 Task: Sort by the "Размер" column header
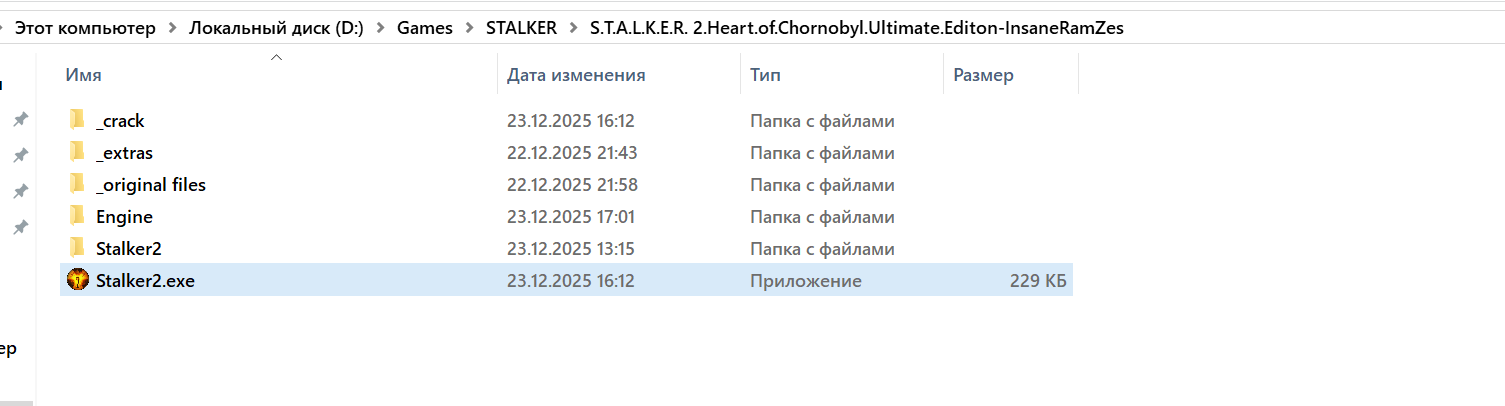tap(983, 75)
